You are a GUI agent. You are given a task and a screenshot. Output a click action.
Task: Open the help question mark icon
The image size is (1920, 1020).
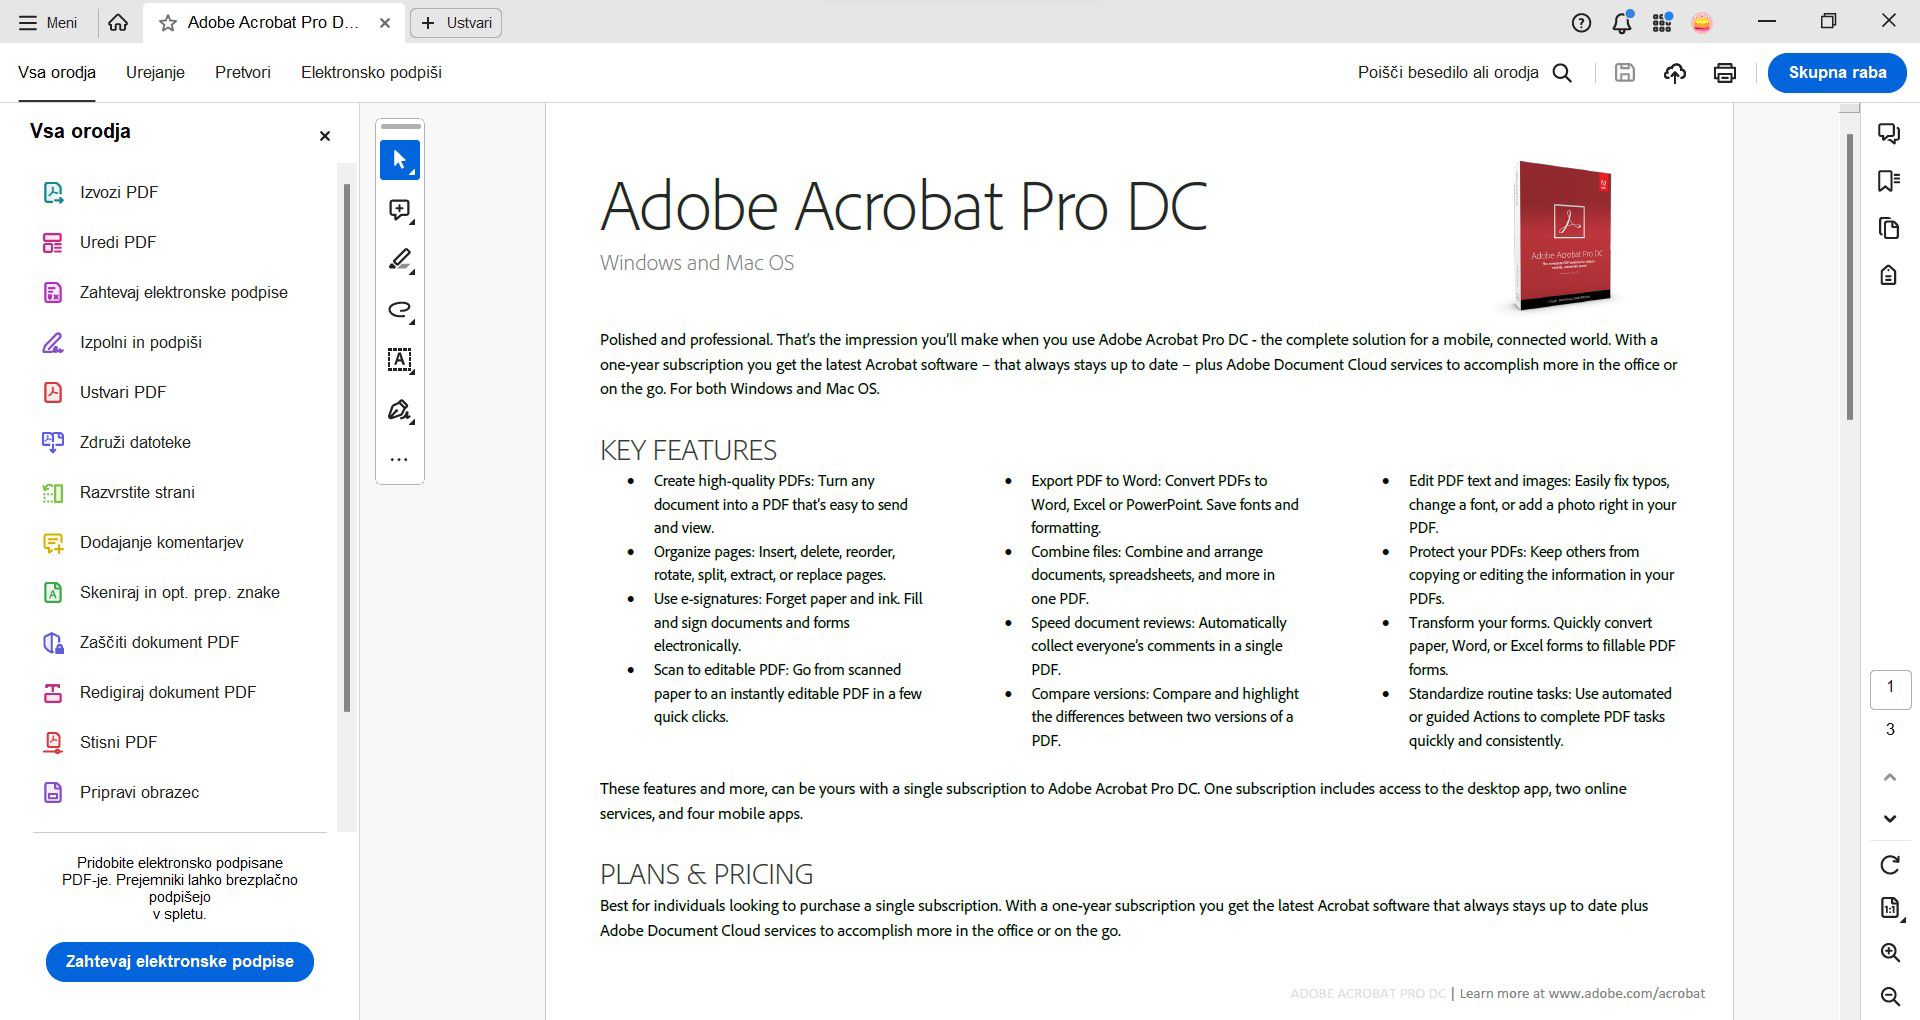[x=1581, y=22]
